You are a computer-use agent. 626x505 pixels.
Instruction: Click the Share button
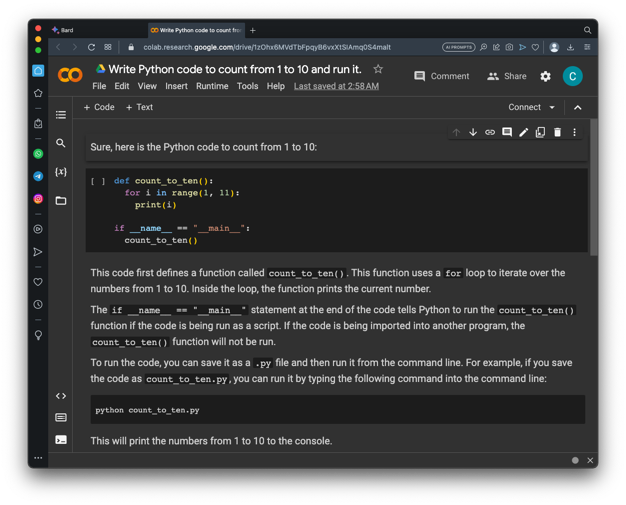[x=507, y=76]
